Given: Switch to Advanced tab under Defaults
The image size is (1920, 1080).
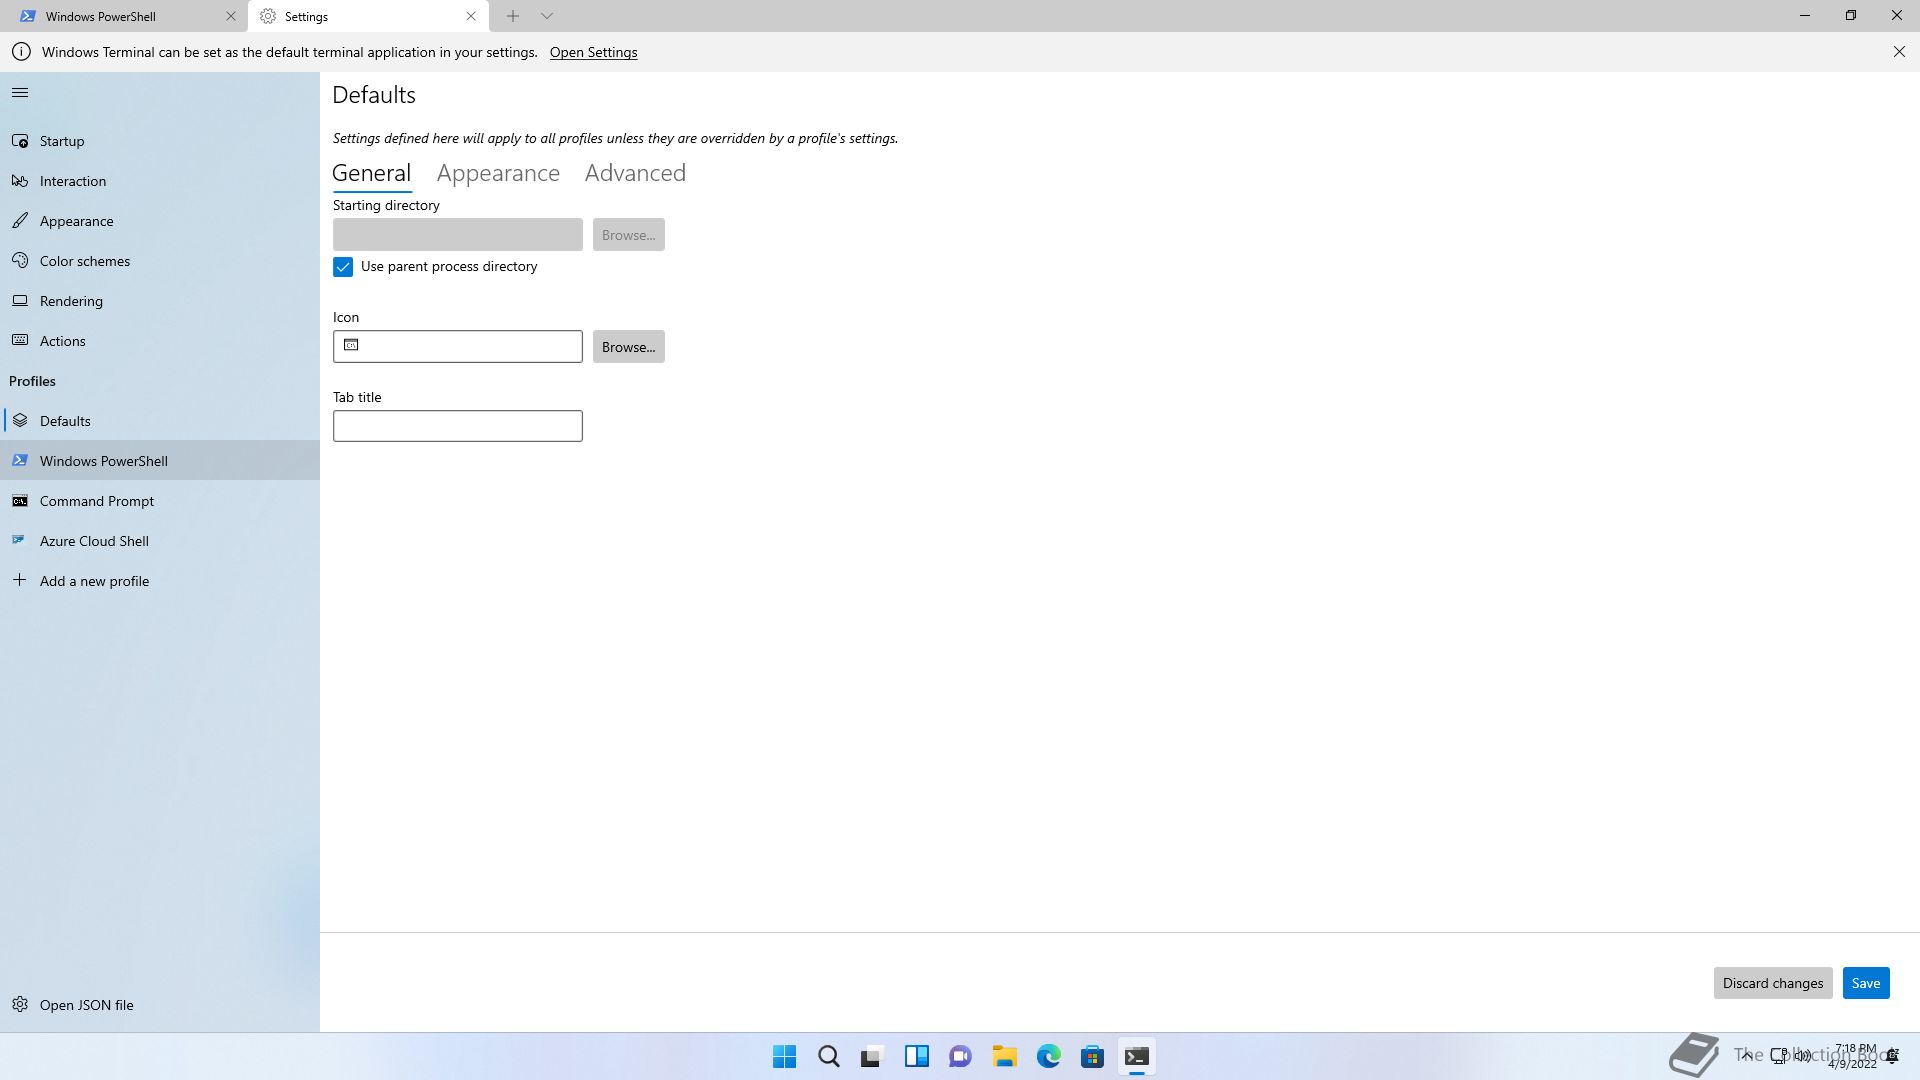Looking at the screenshot, I should [x=635, y=173].
